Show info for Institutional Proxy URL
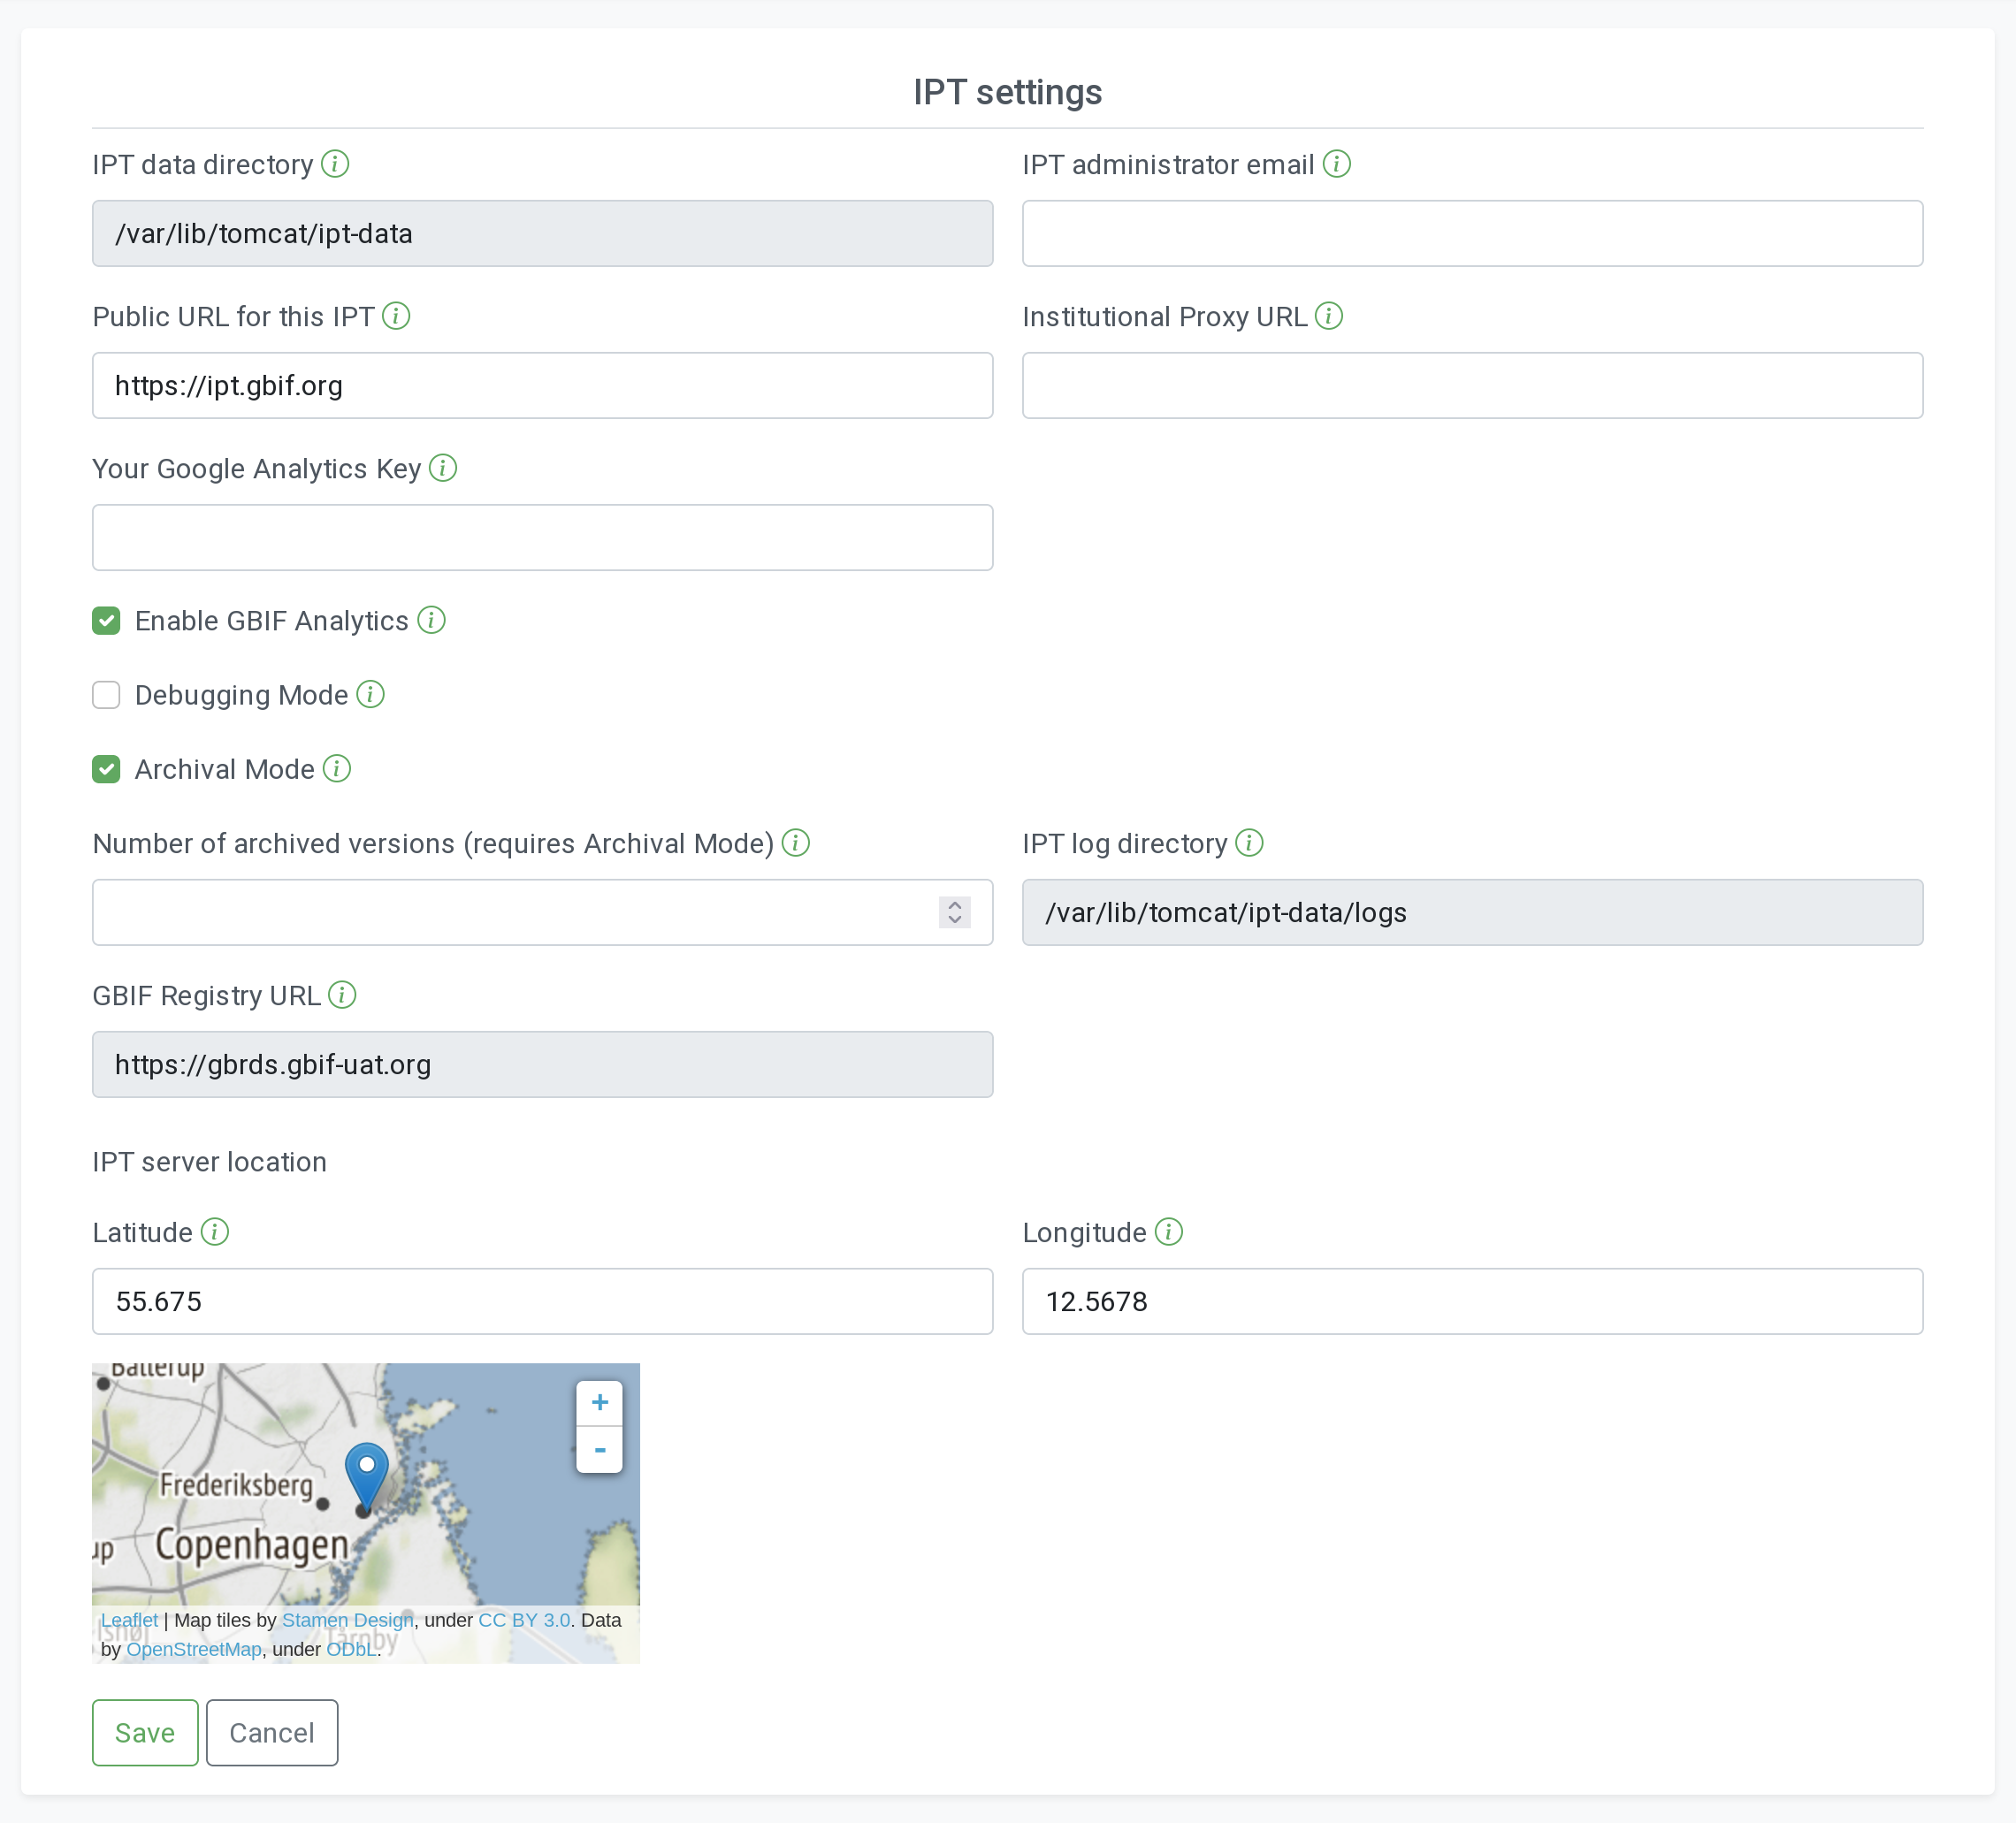This screenshot has width=2016, height=1823. [1328, 316]
